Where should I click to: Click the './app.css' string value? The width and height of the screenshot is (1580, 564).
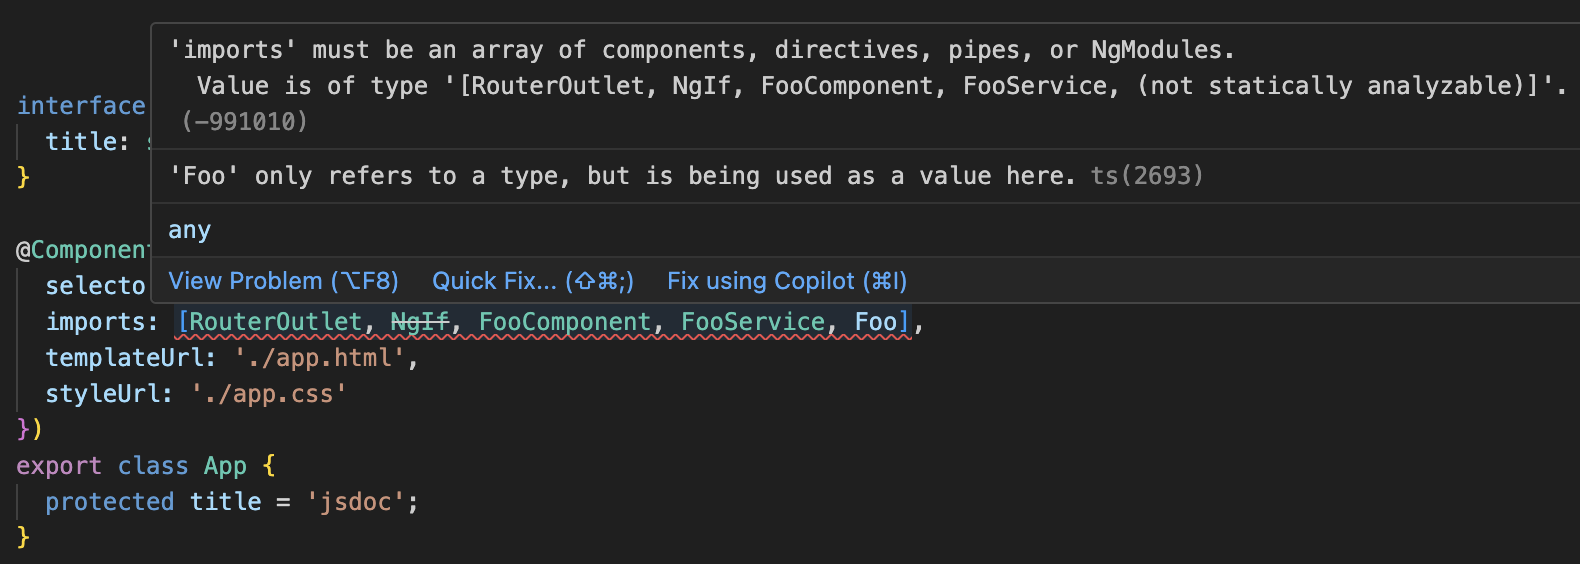tap(268, 394)
